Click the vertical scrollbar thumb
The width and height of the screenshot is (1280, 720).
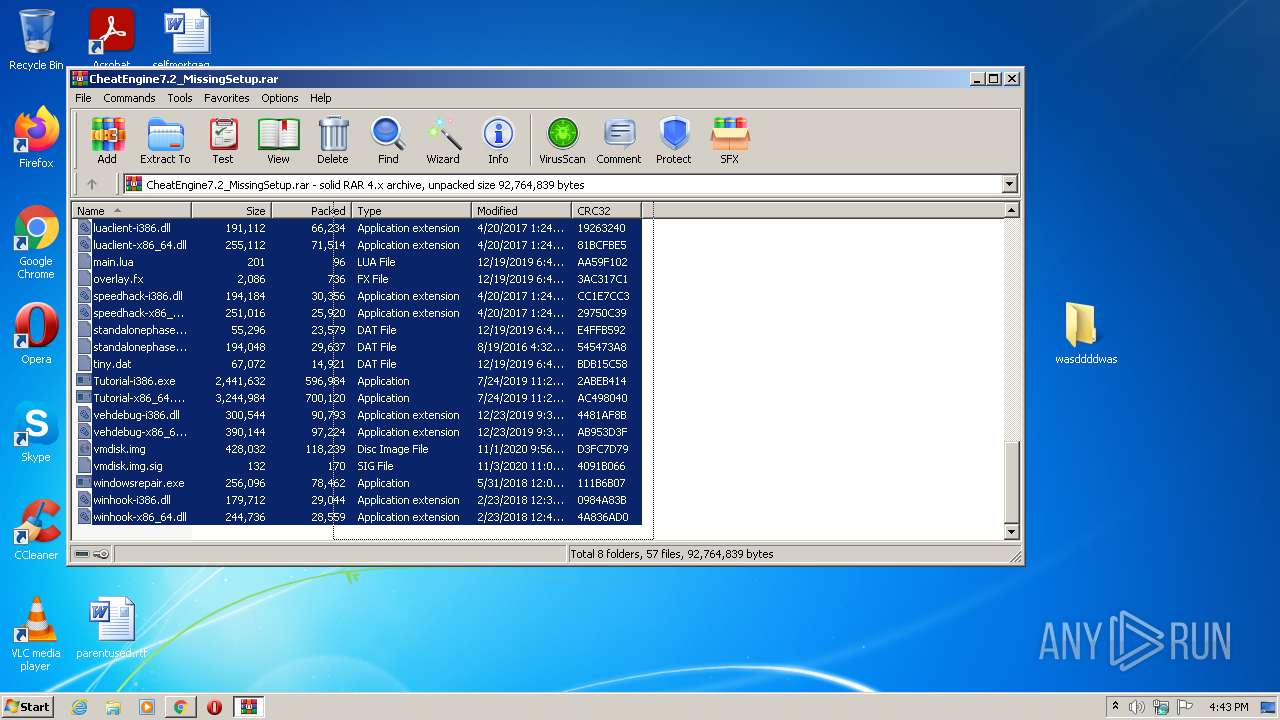(1011, 482)
